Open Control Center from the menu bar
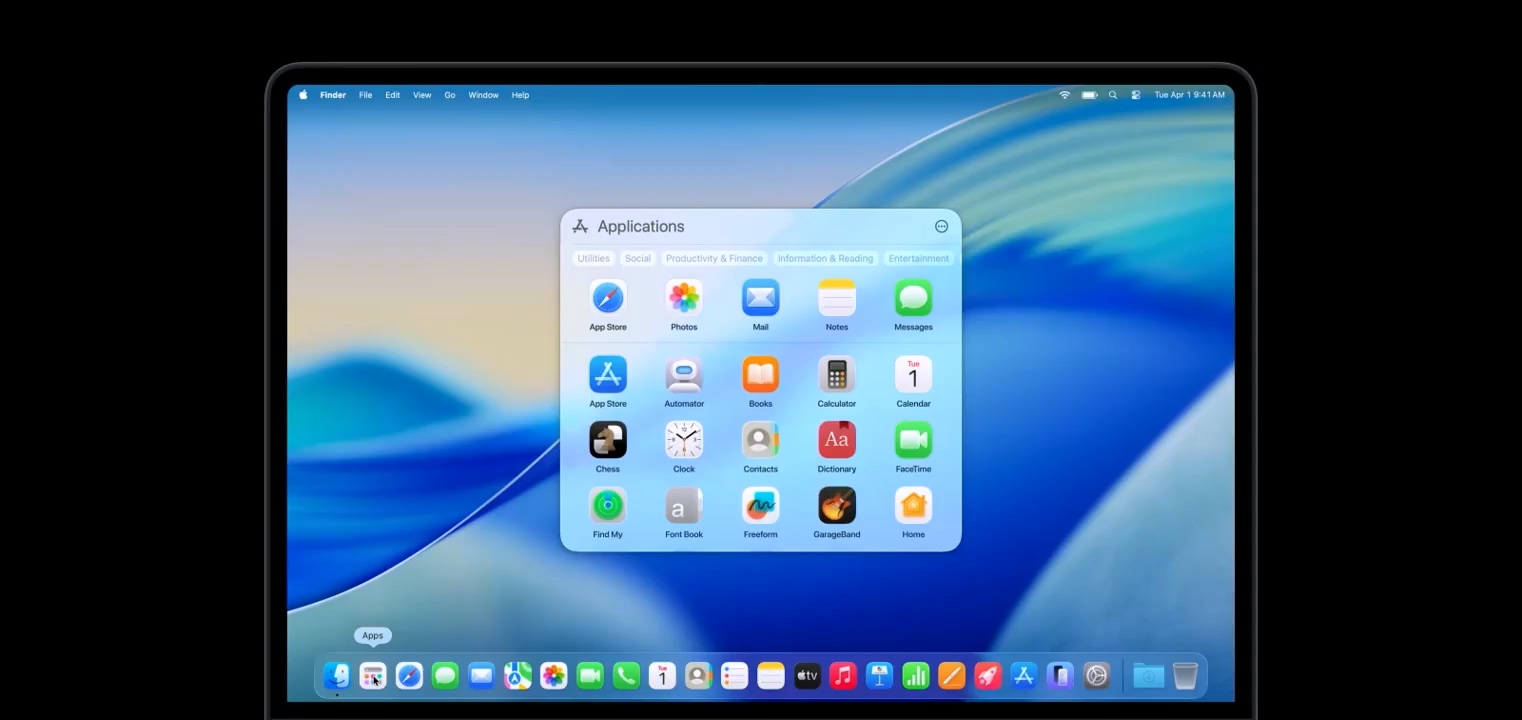The width and height of the screenshot is (1522, 720). tap(1135, 95)
